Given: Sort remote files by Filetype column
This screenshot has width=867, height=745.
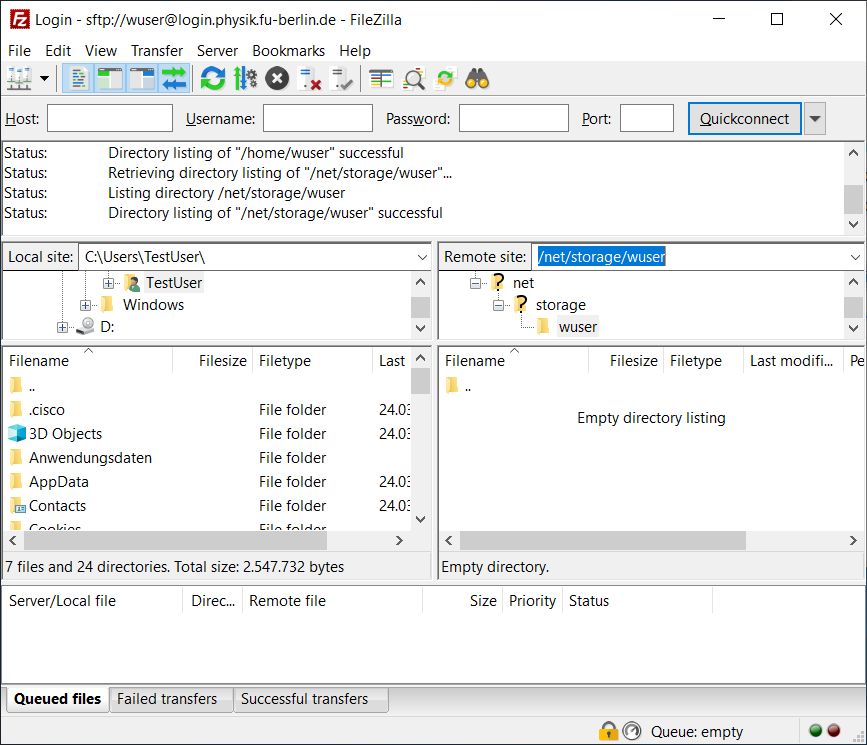Looking at the screenshot, I should click(x=703, y=361).
